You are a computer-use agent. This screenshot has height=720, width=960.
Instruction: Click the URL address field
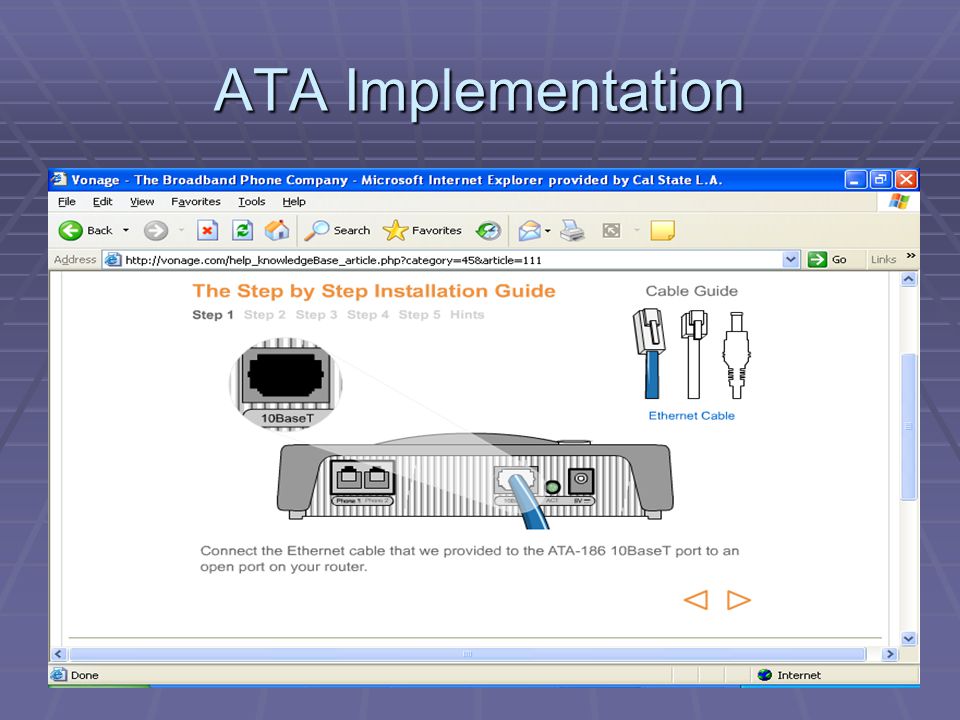click(453, 260)
